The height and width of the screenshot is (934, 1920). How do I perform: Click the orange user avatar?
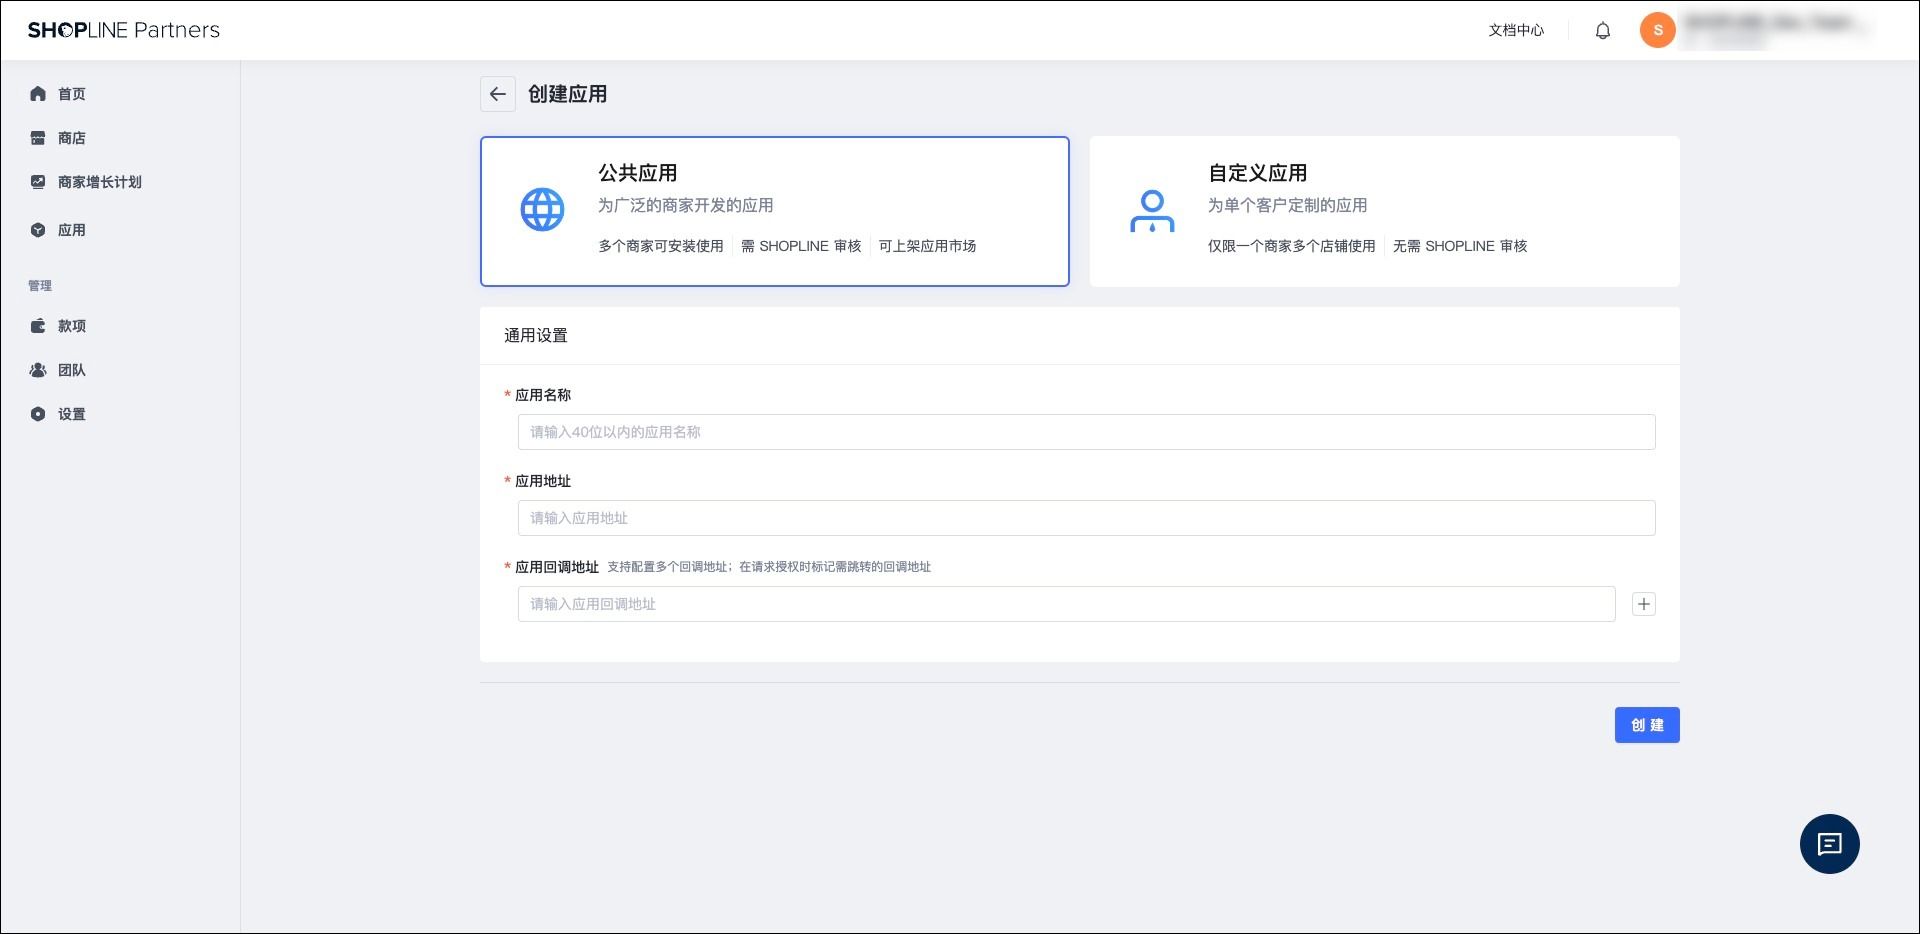click(x=1657, y=30)
